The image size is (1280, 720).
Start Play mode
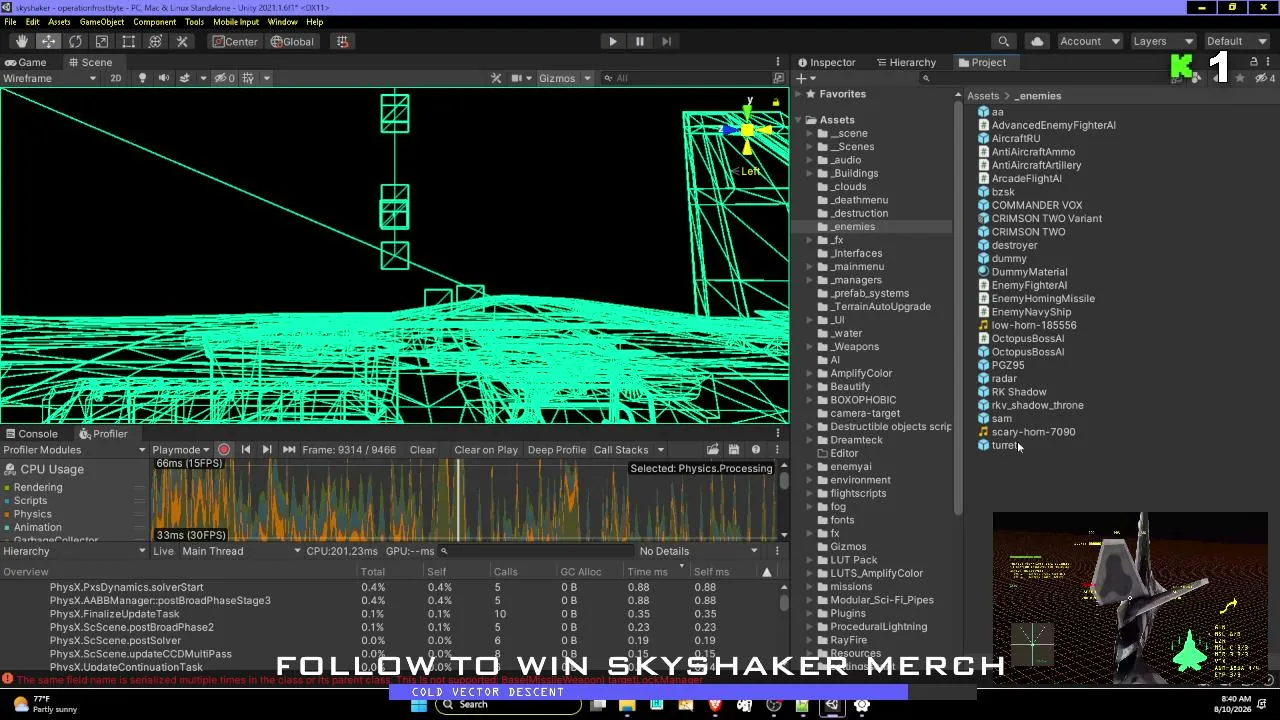pos(613,41)
